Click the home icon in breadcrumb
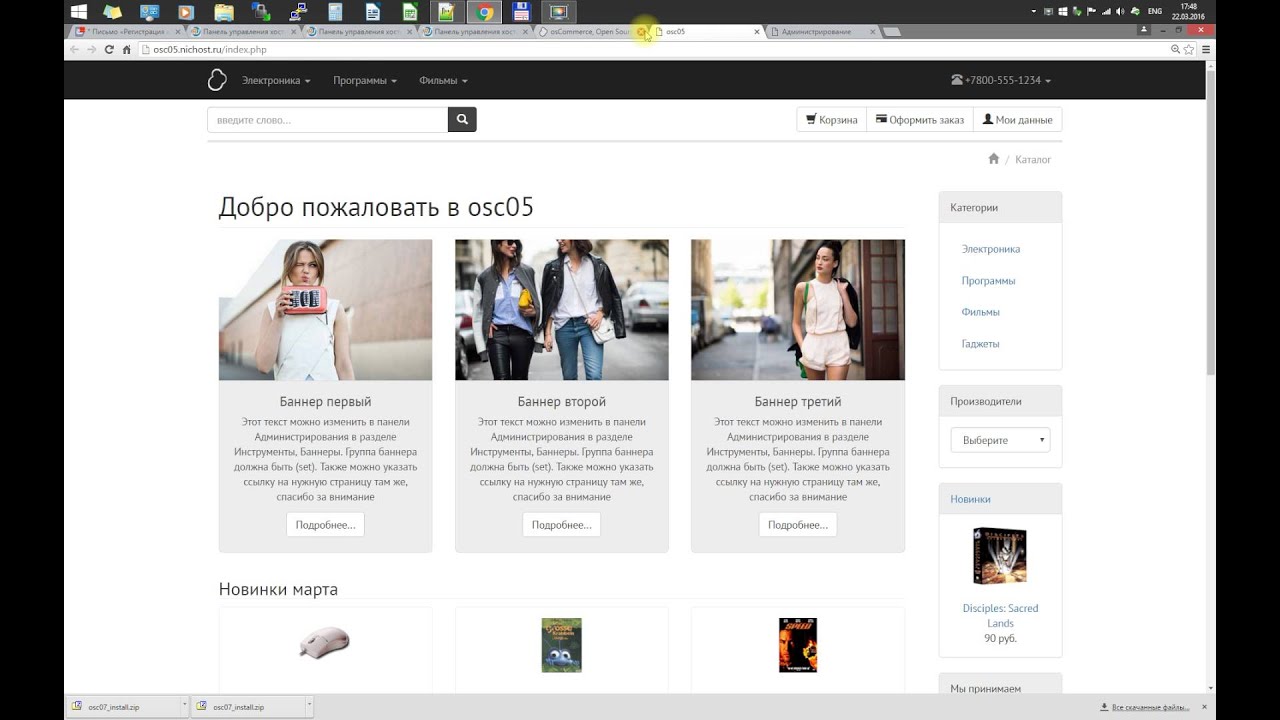The width and height of the screenshot is (1280, 720). point(993,159)
